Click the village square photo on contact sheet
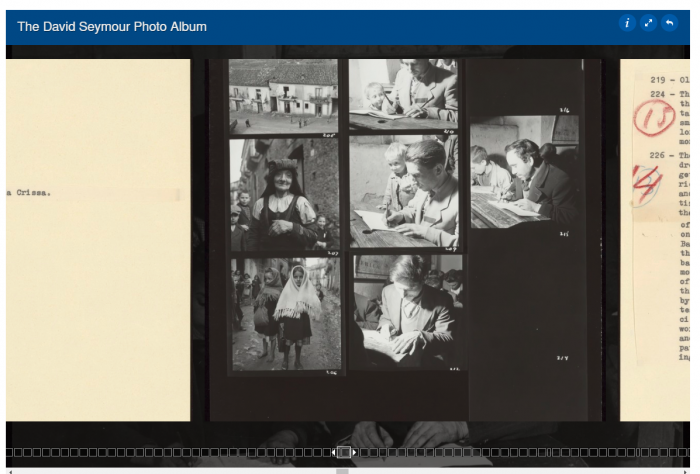This screenshot has width=700, height=474. click(x=283, y=96)
